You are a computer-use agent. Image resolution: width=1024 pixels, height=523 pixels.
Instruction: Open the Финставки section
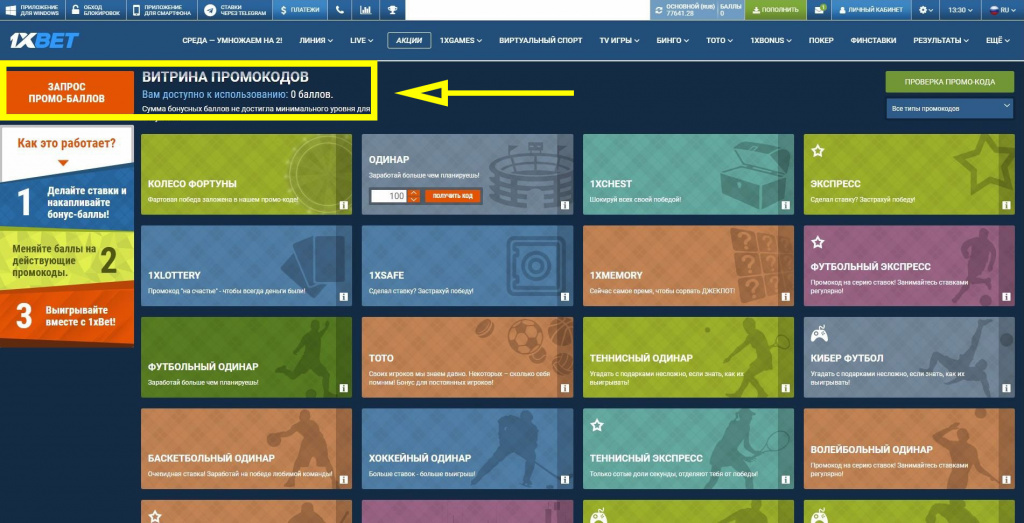coord(873,40)
